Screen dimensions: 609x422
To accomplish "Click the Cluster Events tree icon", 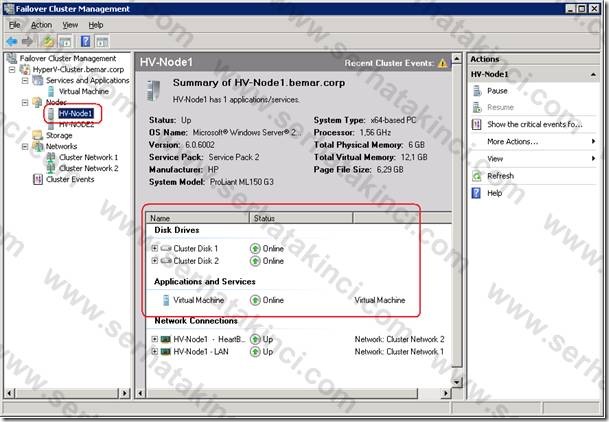I will pos(38,179).
